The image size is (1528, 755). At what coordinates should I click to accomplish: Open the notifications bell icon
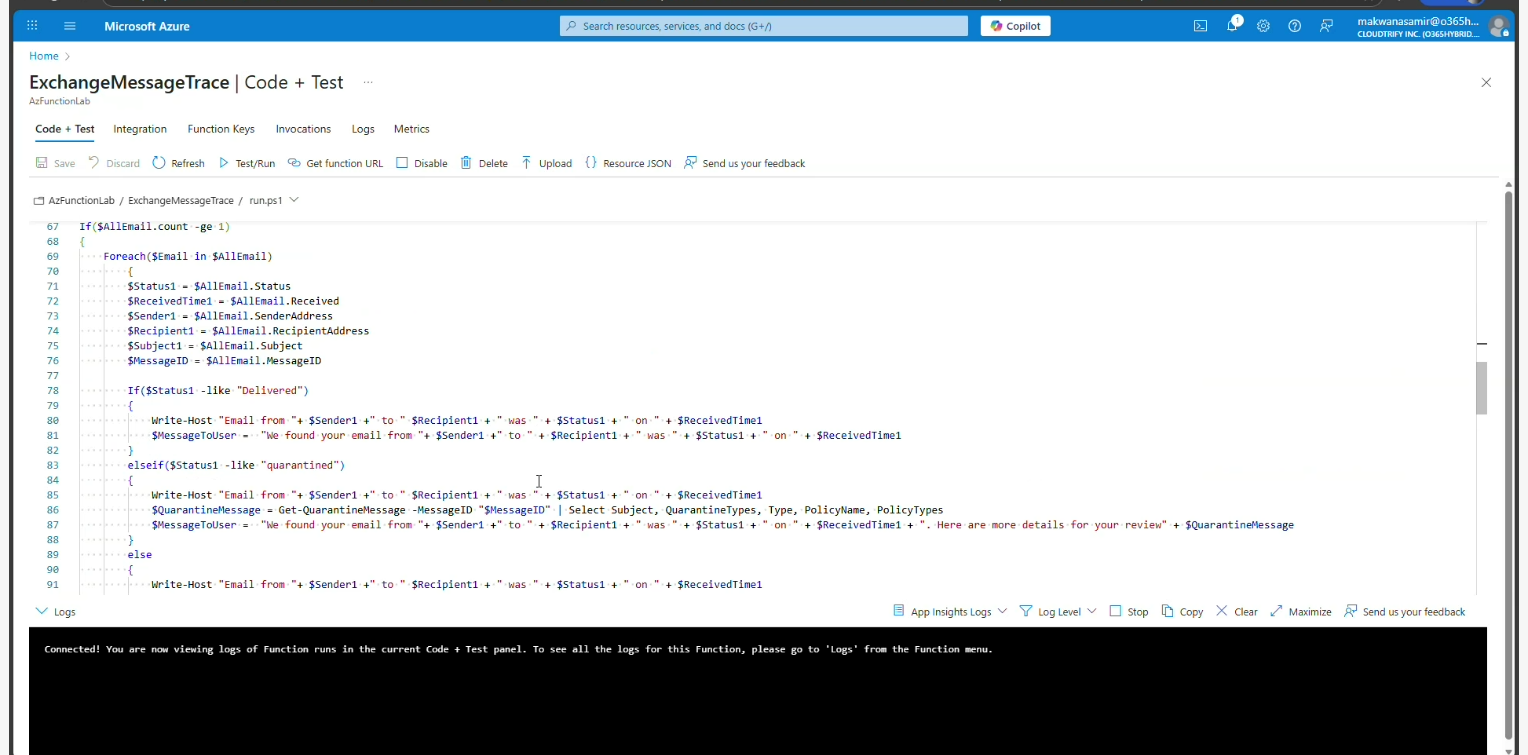(x=1232, y=26)
